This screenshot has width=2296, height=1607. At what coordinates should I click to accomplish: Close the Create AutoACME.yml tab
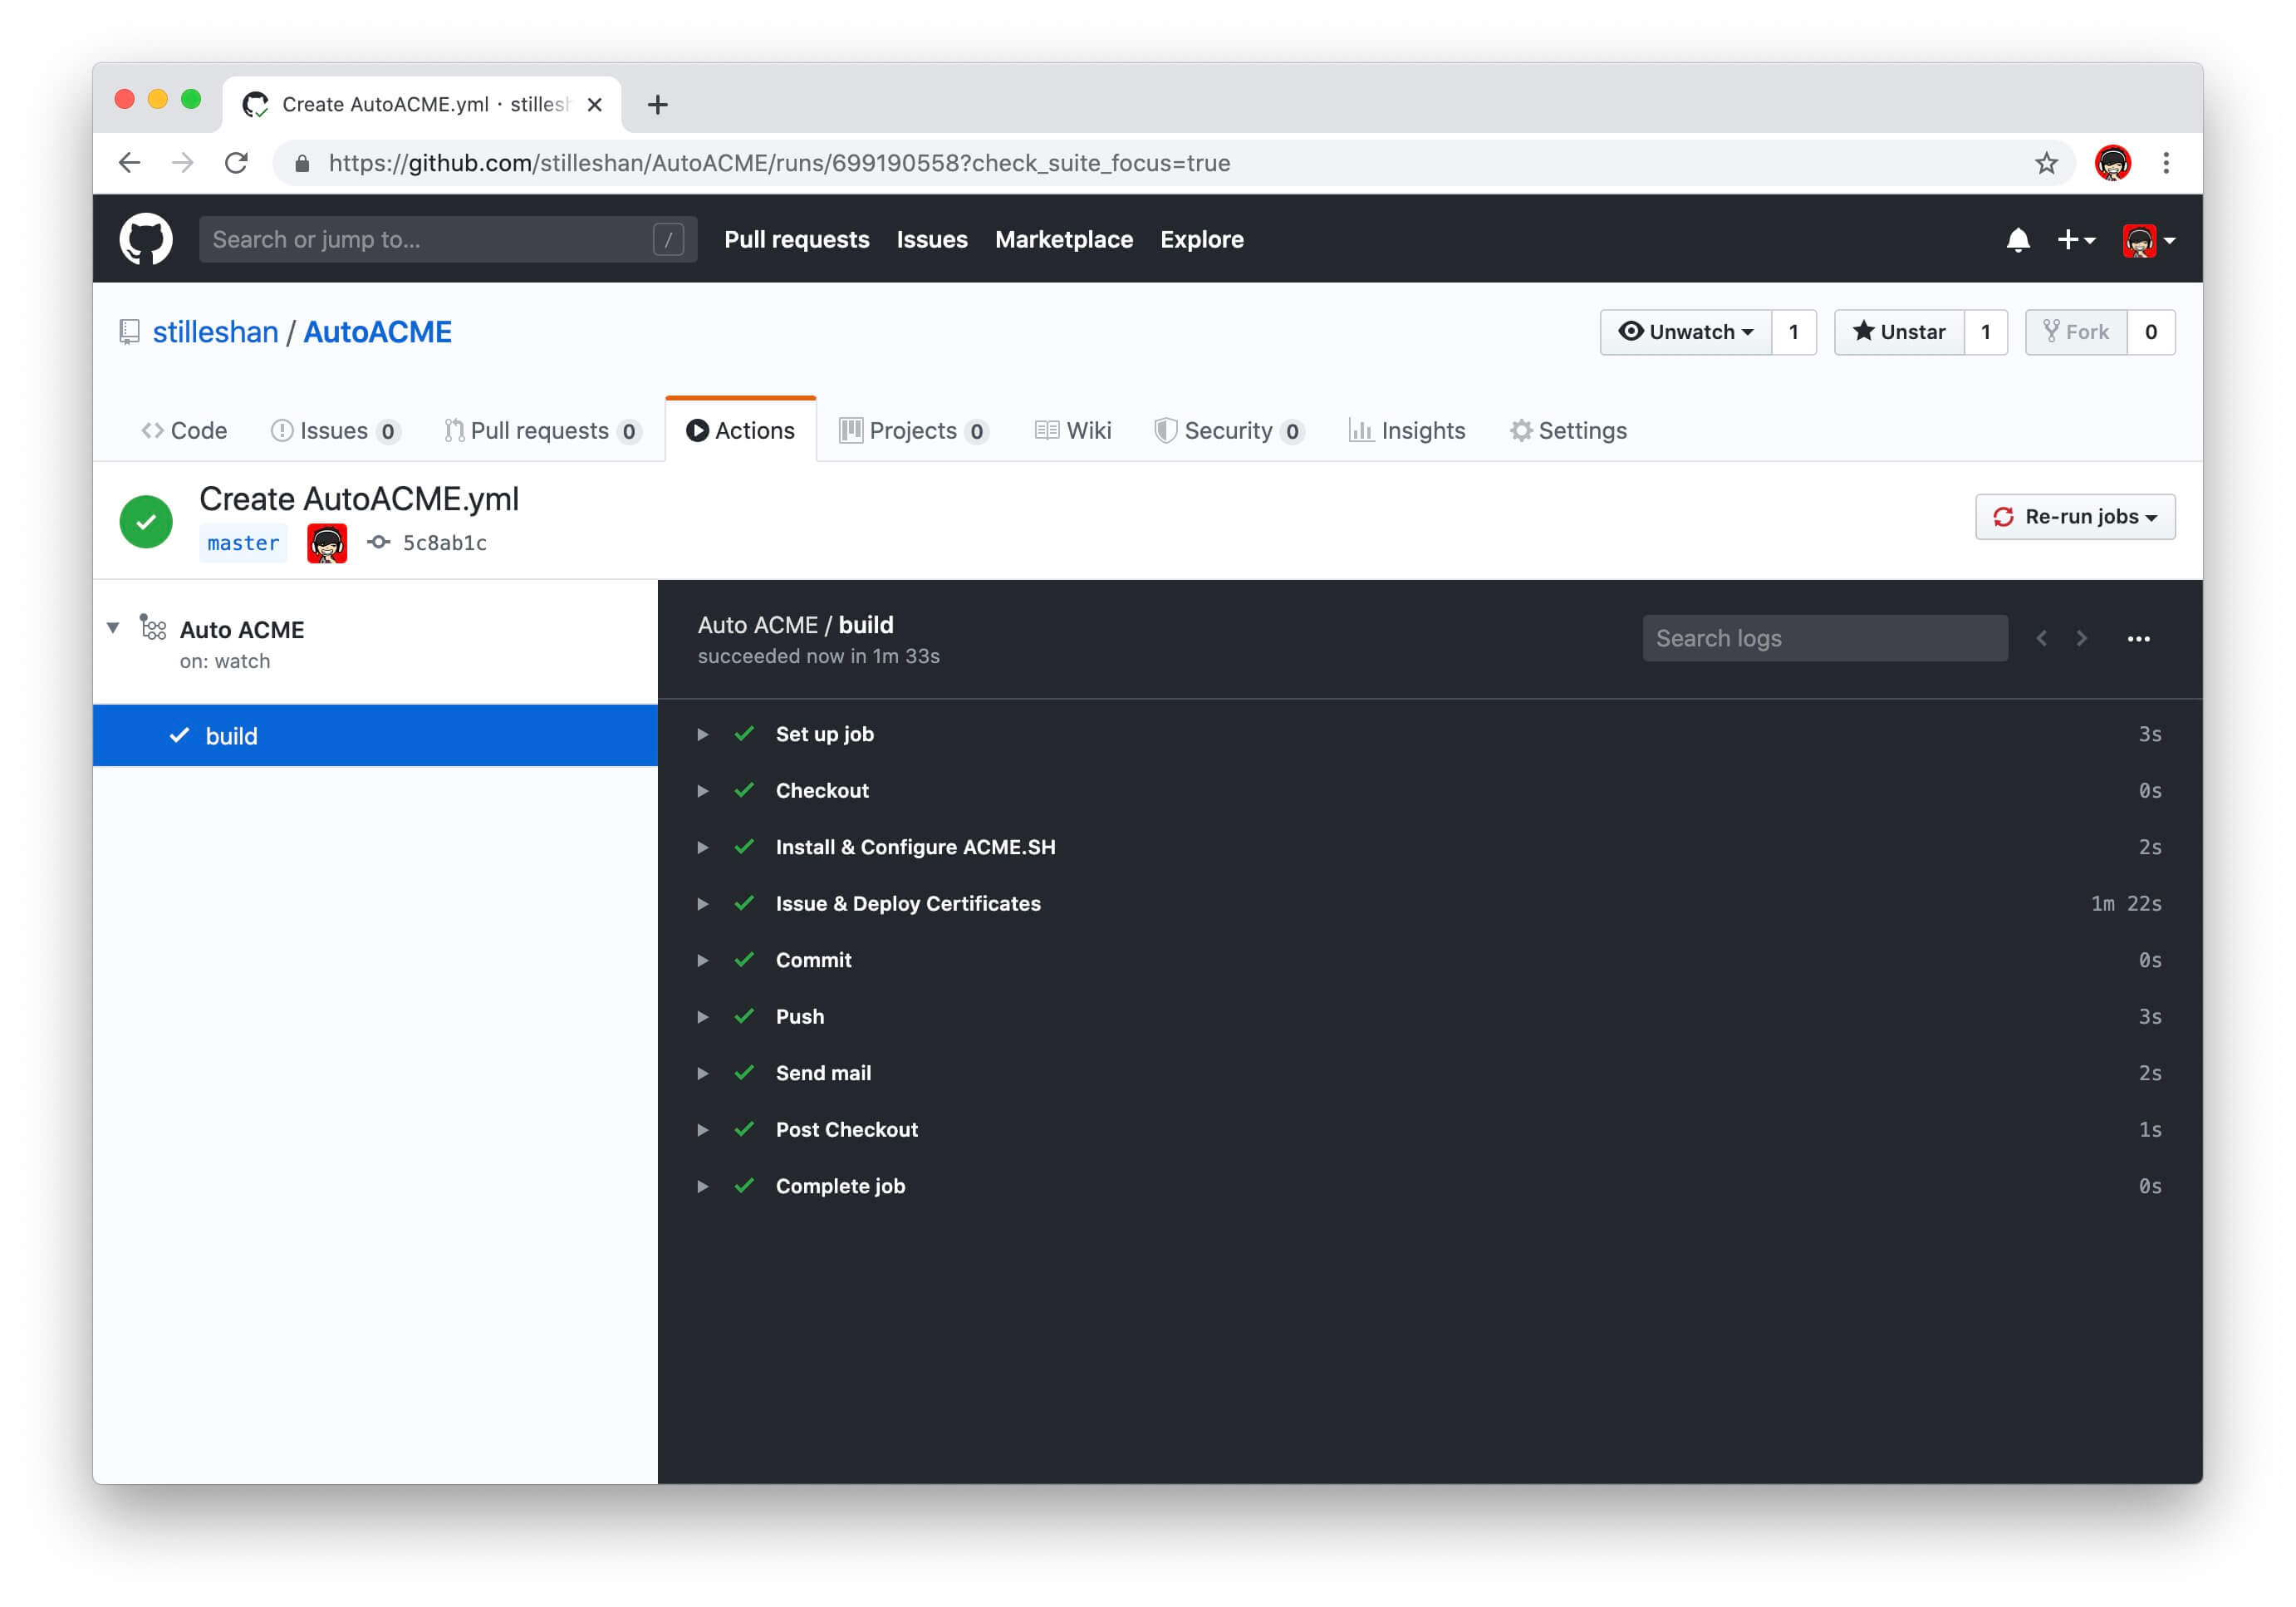coord(594,104)
